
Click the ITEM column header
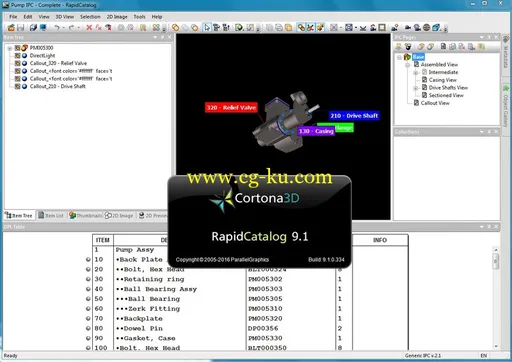coord(103,240)
